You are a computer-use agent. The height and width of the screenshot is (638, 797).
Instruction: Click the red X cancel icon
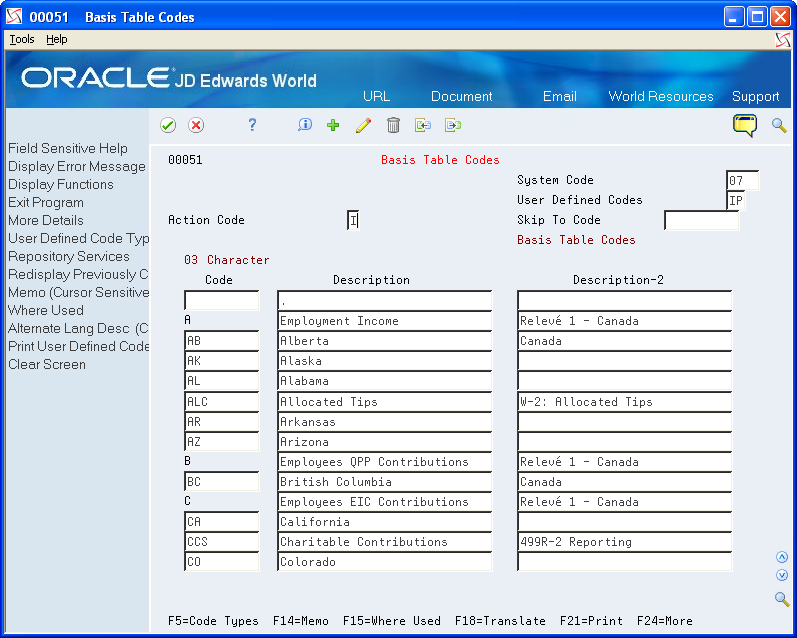(196, 125)
